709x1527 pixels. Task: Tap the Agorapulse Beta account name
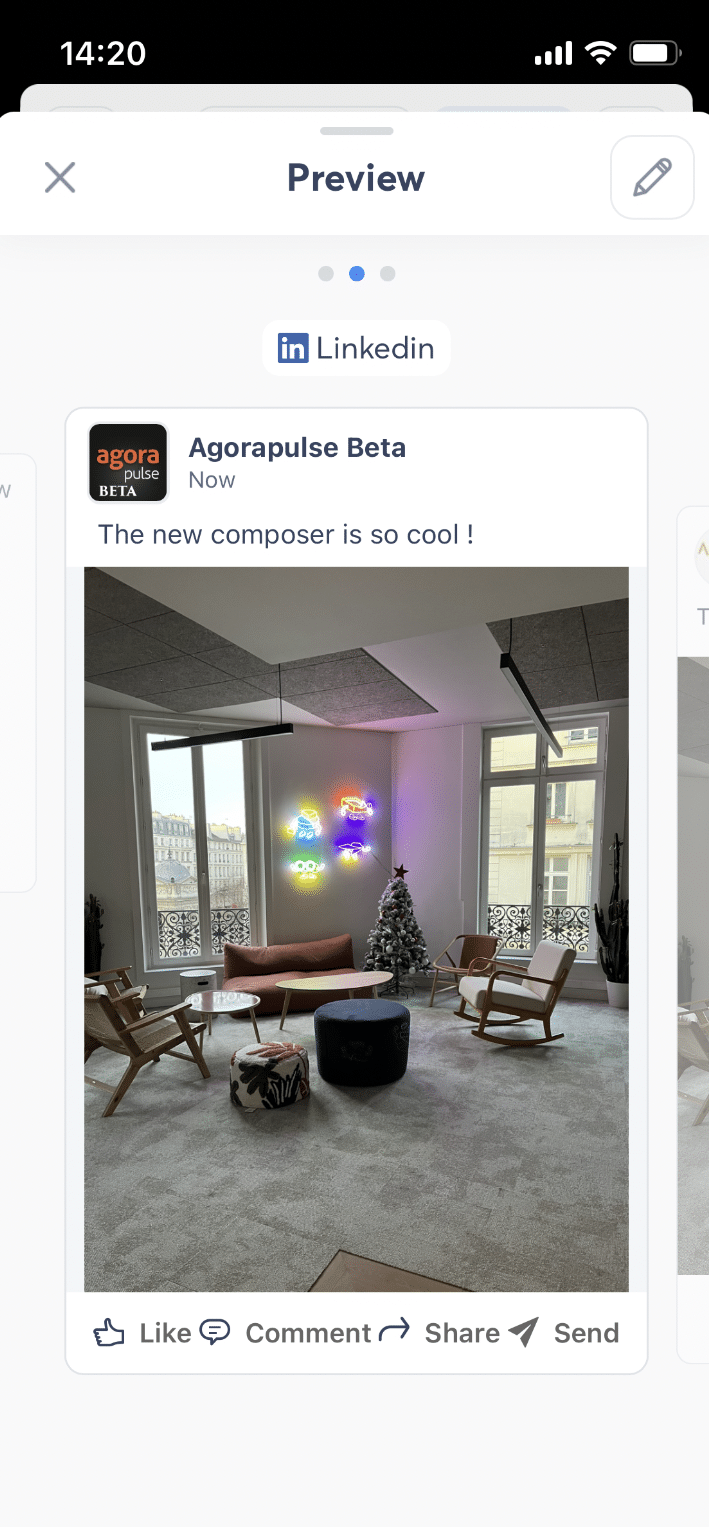tap(297, 447)
